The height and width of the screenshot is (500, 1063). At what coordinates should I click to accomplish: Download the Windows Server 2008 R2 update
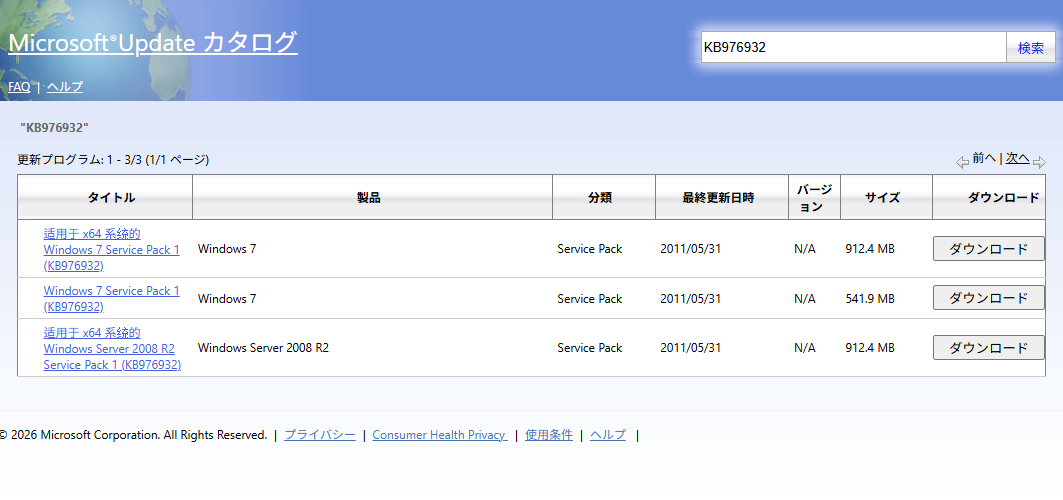point(988,348)
